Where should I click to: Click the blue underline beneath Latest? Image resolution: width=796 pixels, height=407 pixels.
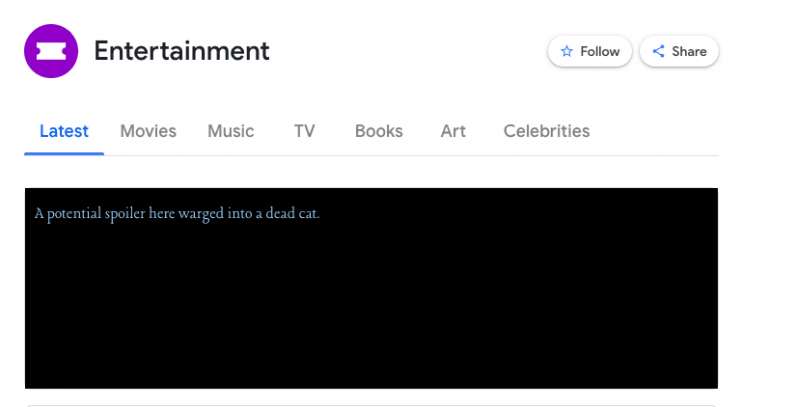64,154
